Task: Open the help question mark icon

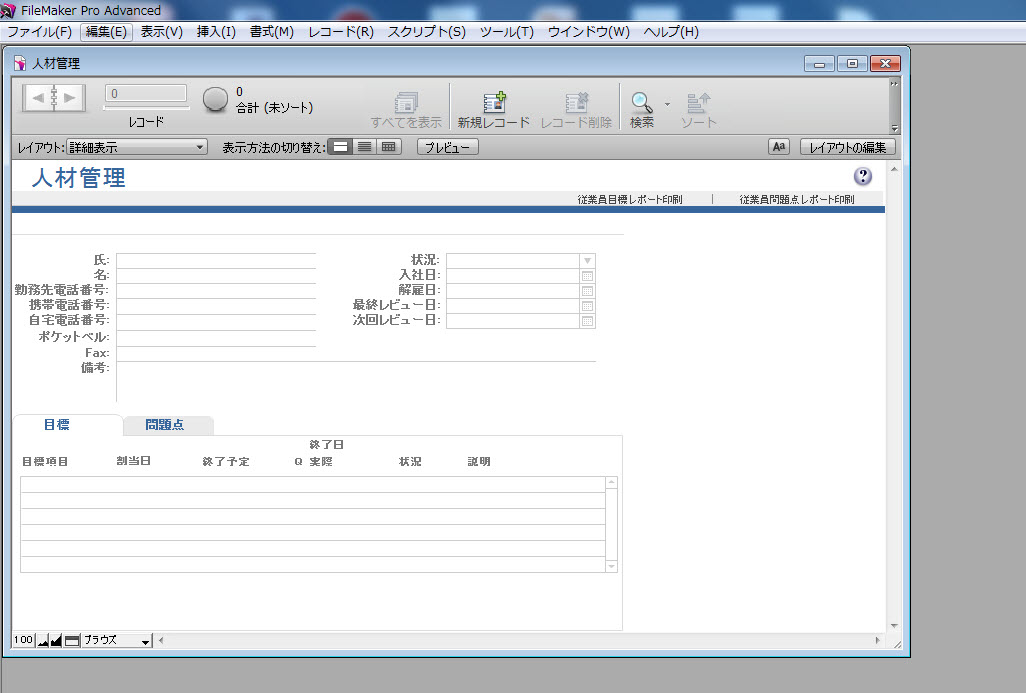Action: pos(862,176)
